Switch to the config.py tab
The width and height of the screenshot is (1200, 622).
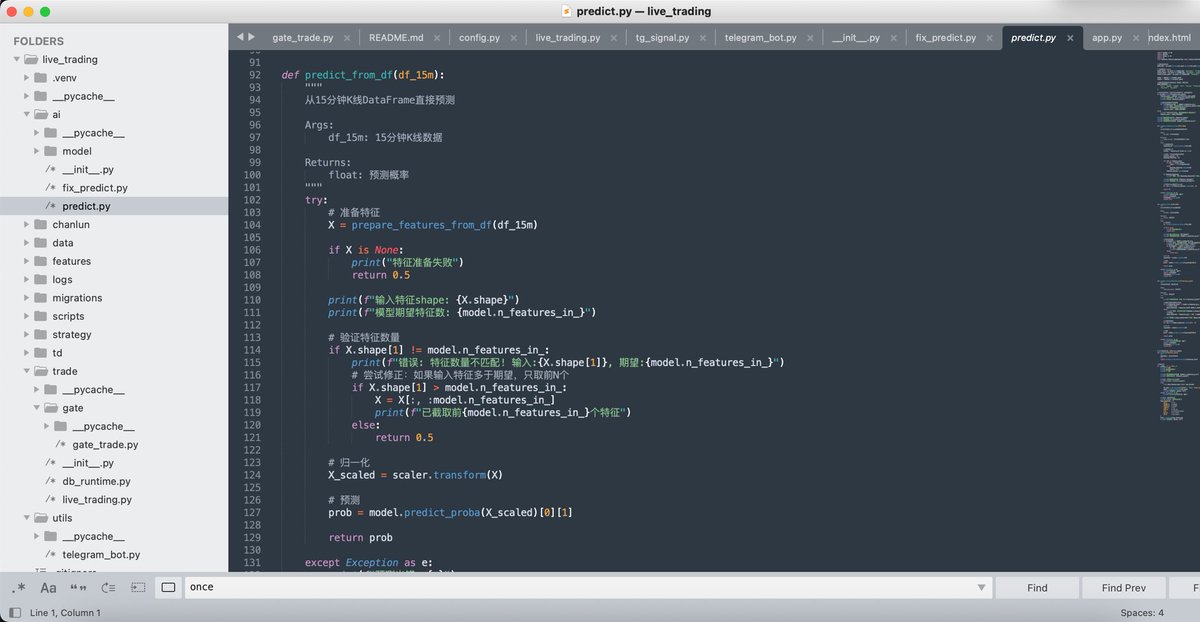pos(479,38)
